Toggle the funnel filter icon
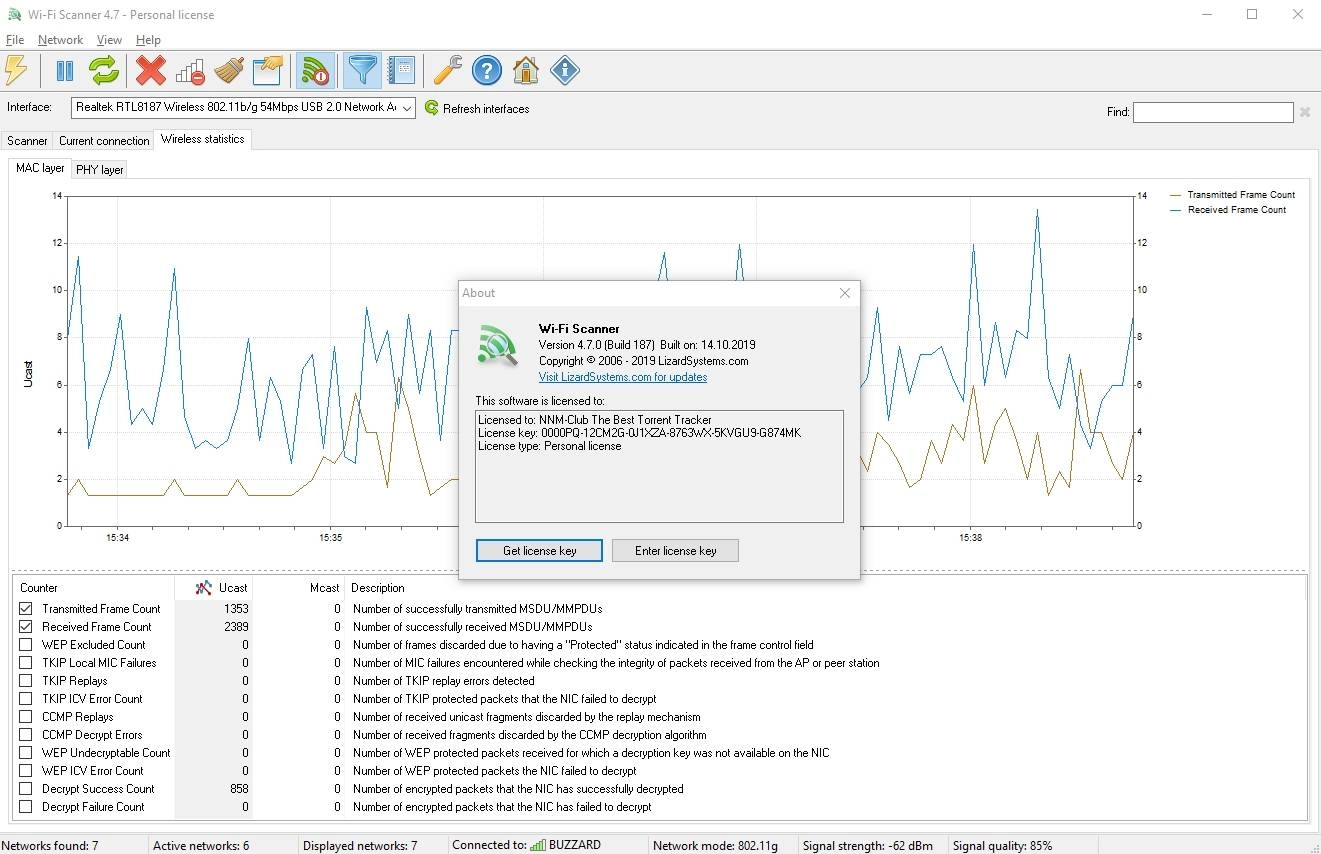 (x=362, y=70)
